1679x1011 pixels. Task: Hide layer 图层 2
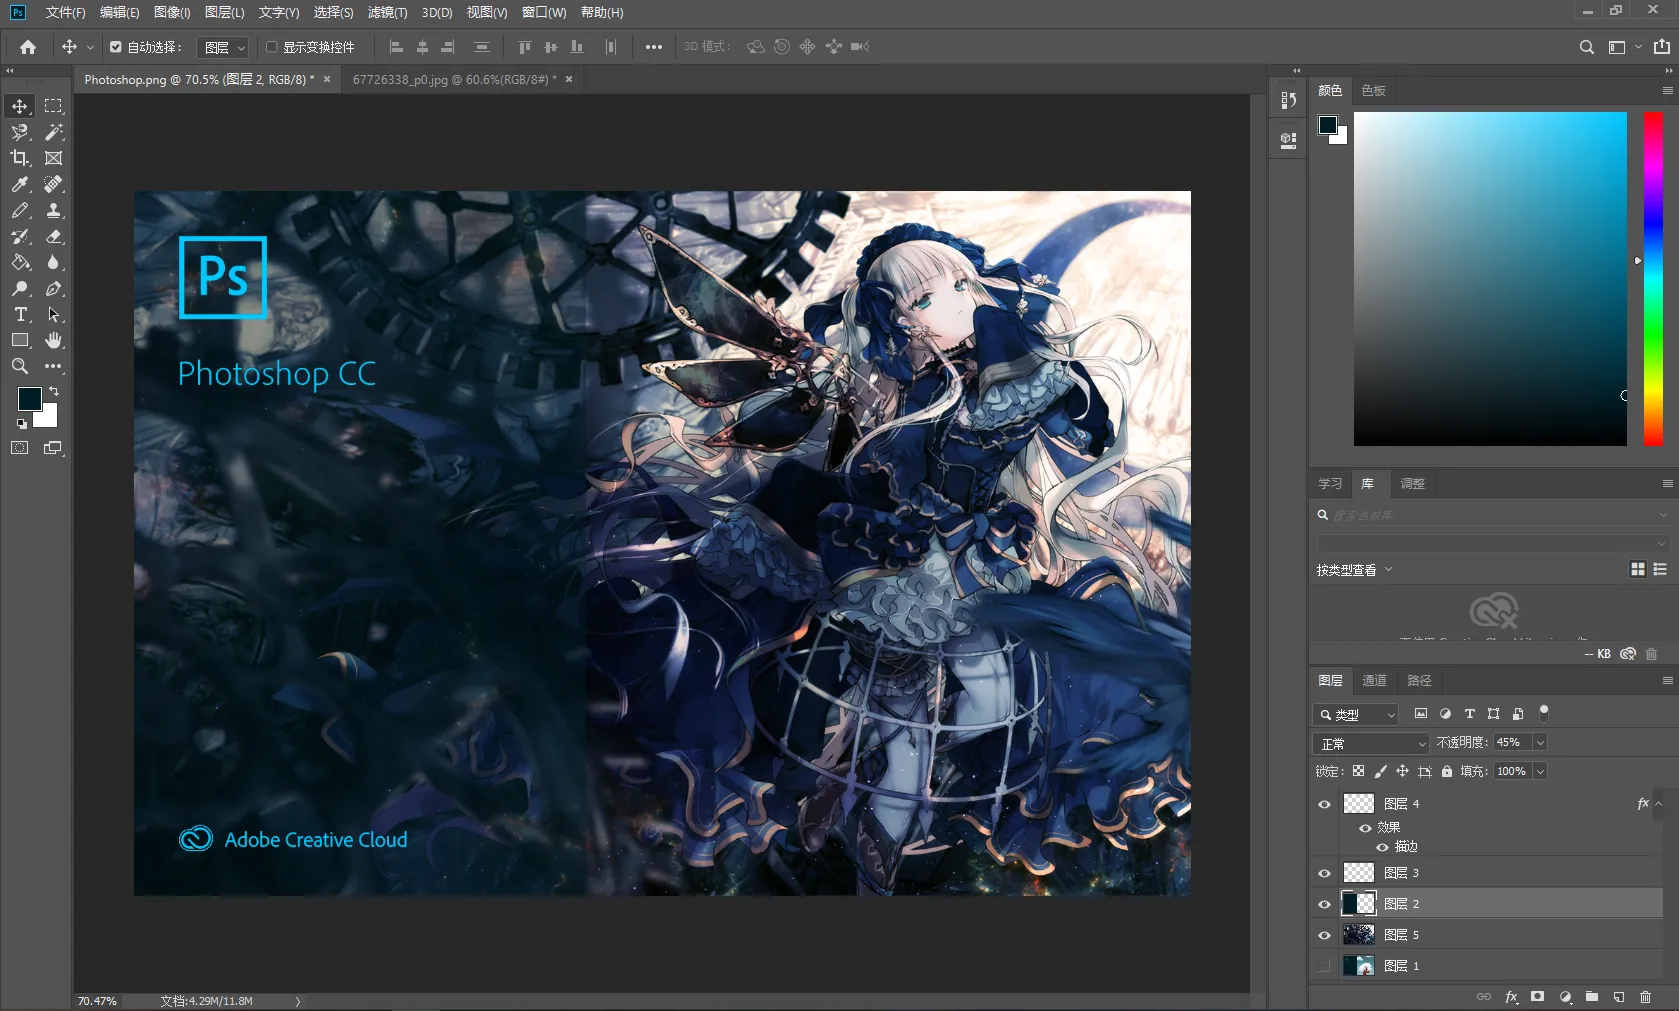[x=1325, y=904]
